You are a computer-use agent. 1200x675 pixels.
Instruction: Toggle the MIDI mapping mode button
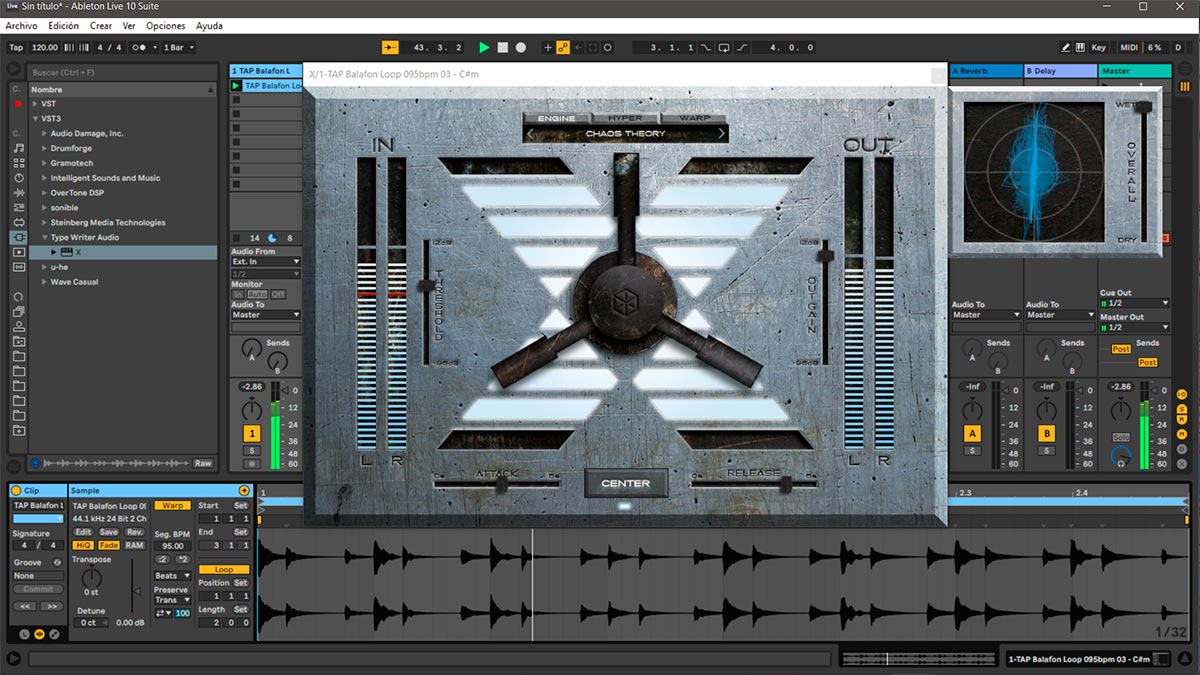click(x=1129, y=47)
